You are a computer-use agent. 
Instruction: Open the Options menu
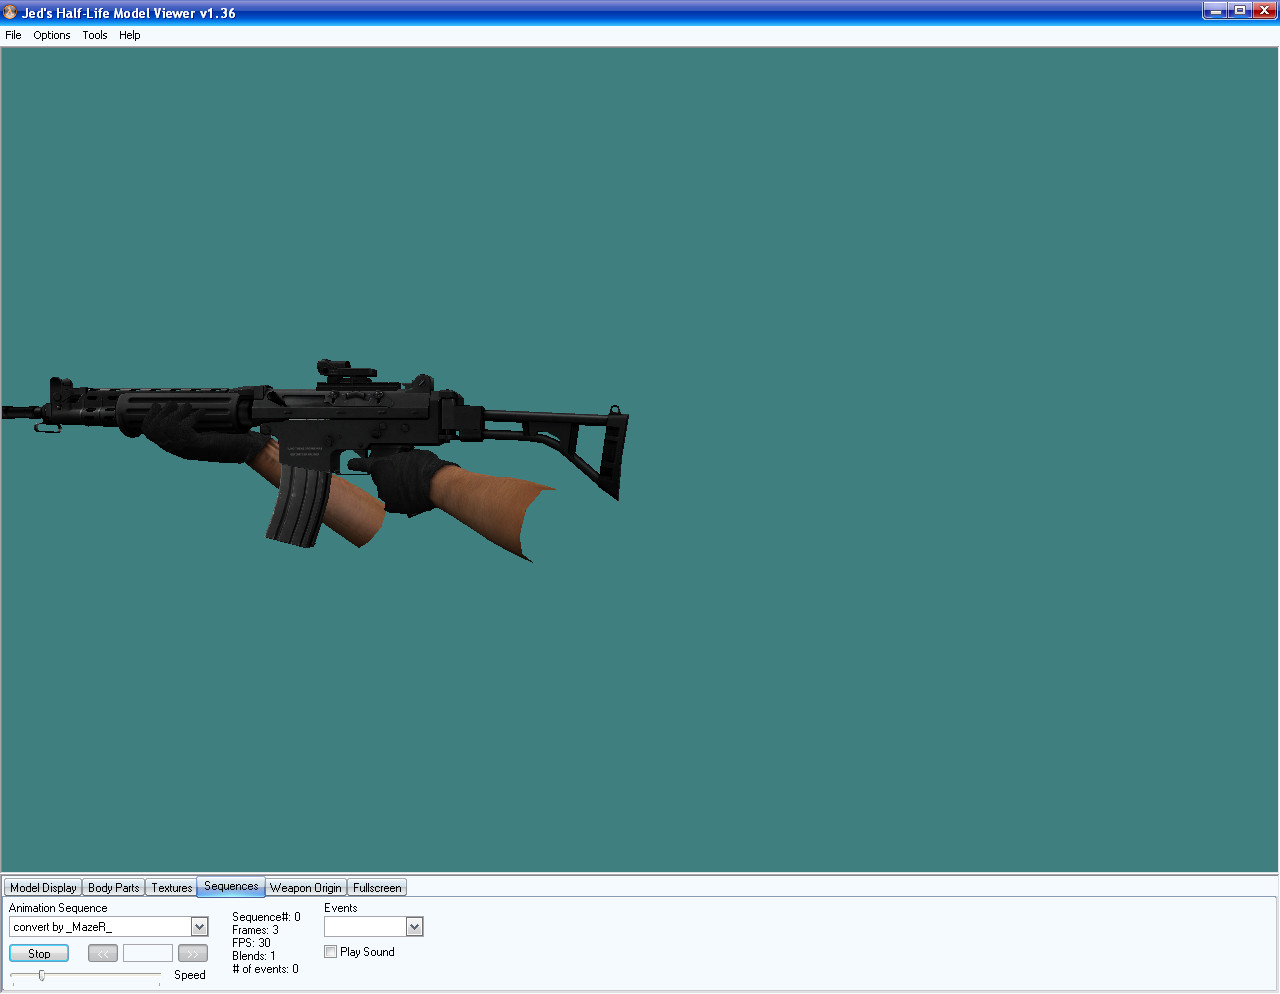coord(52,35)
